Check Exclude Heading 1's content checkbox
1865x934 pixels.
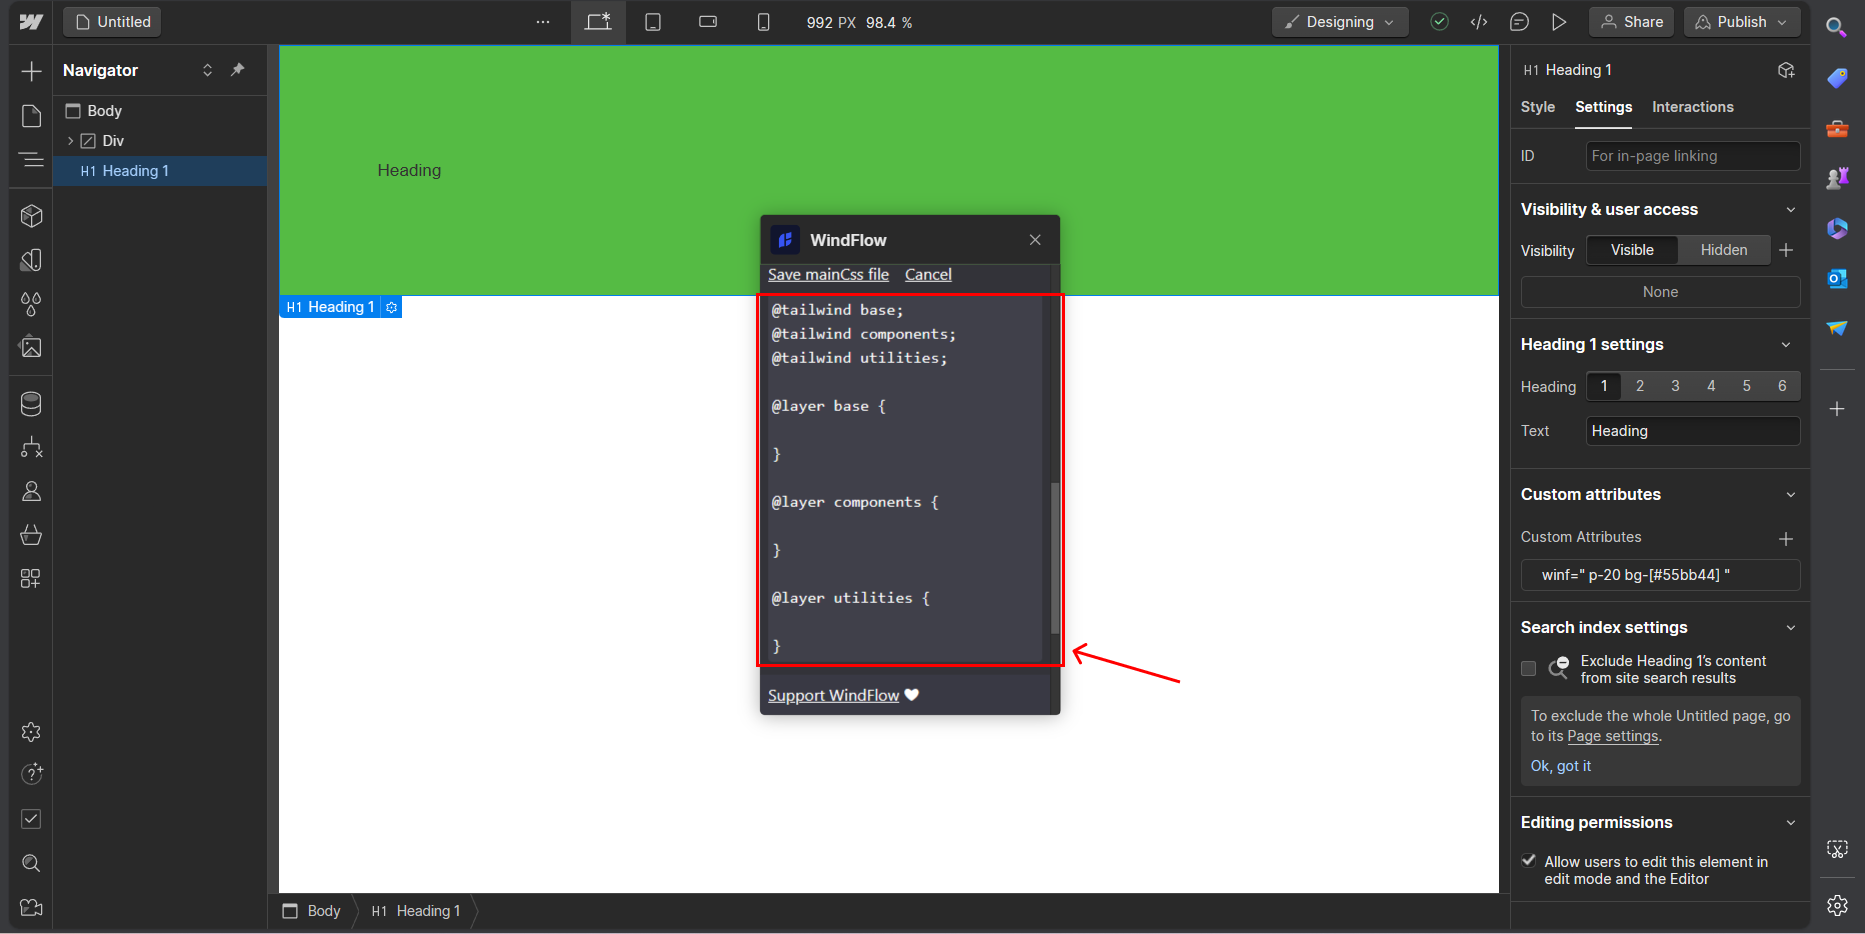tap(1528, 668)
